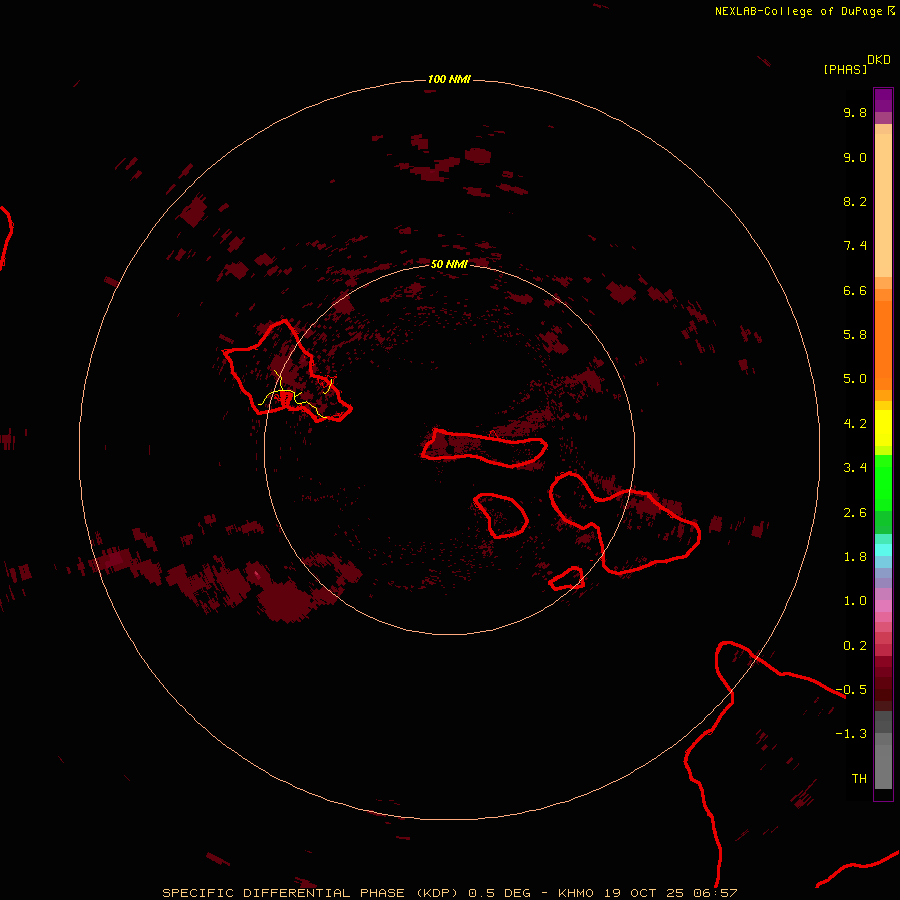Click the 2.6 colorbar value
The width and height of the screenshot is (900, 900).
click(855, 513)
